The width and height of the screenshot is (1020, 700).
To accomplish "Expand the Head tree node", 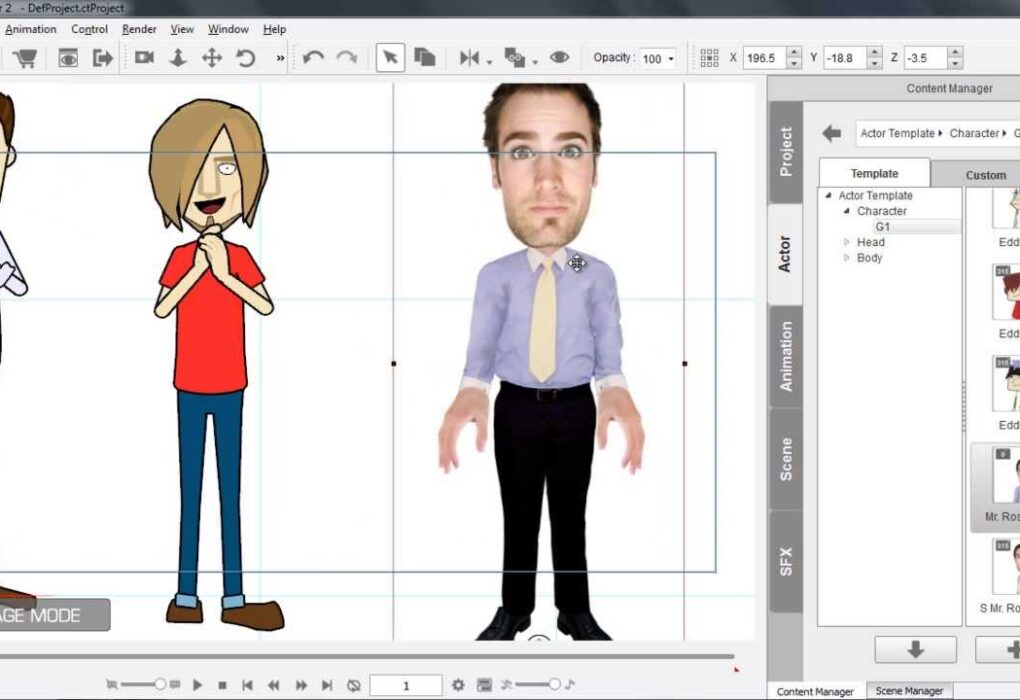I will pos(846,242).
